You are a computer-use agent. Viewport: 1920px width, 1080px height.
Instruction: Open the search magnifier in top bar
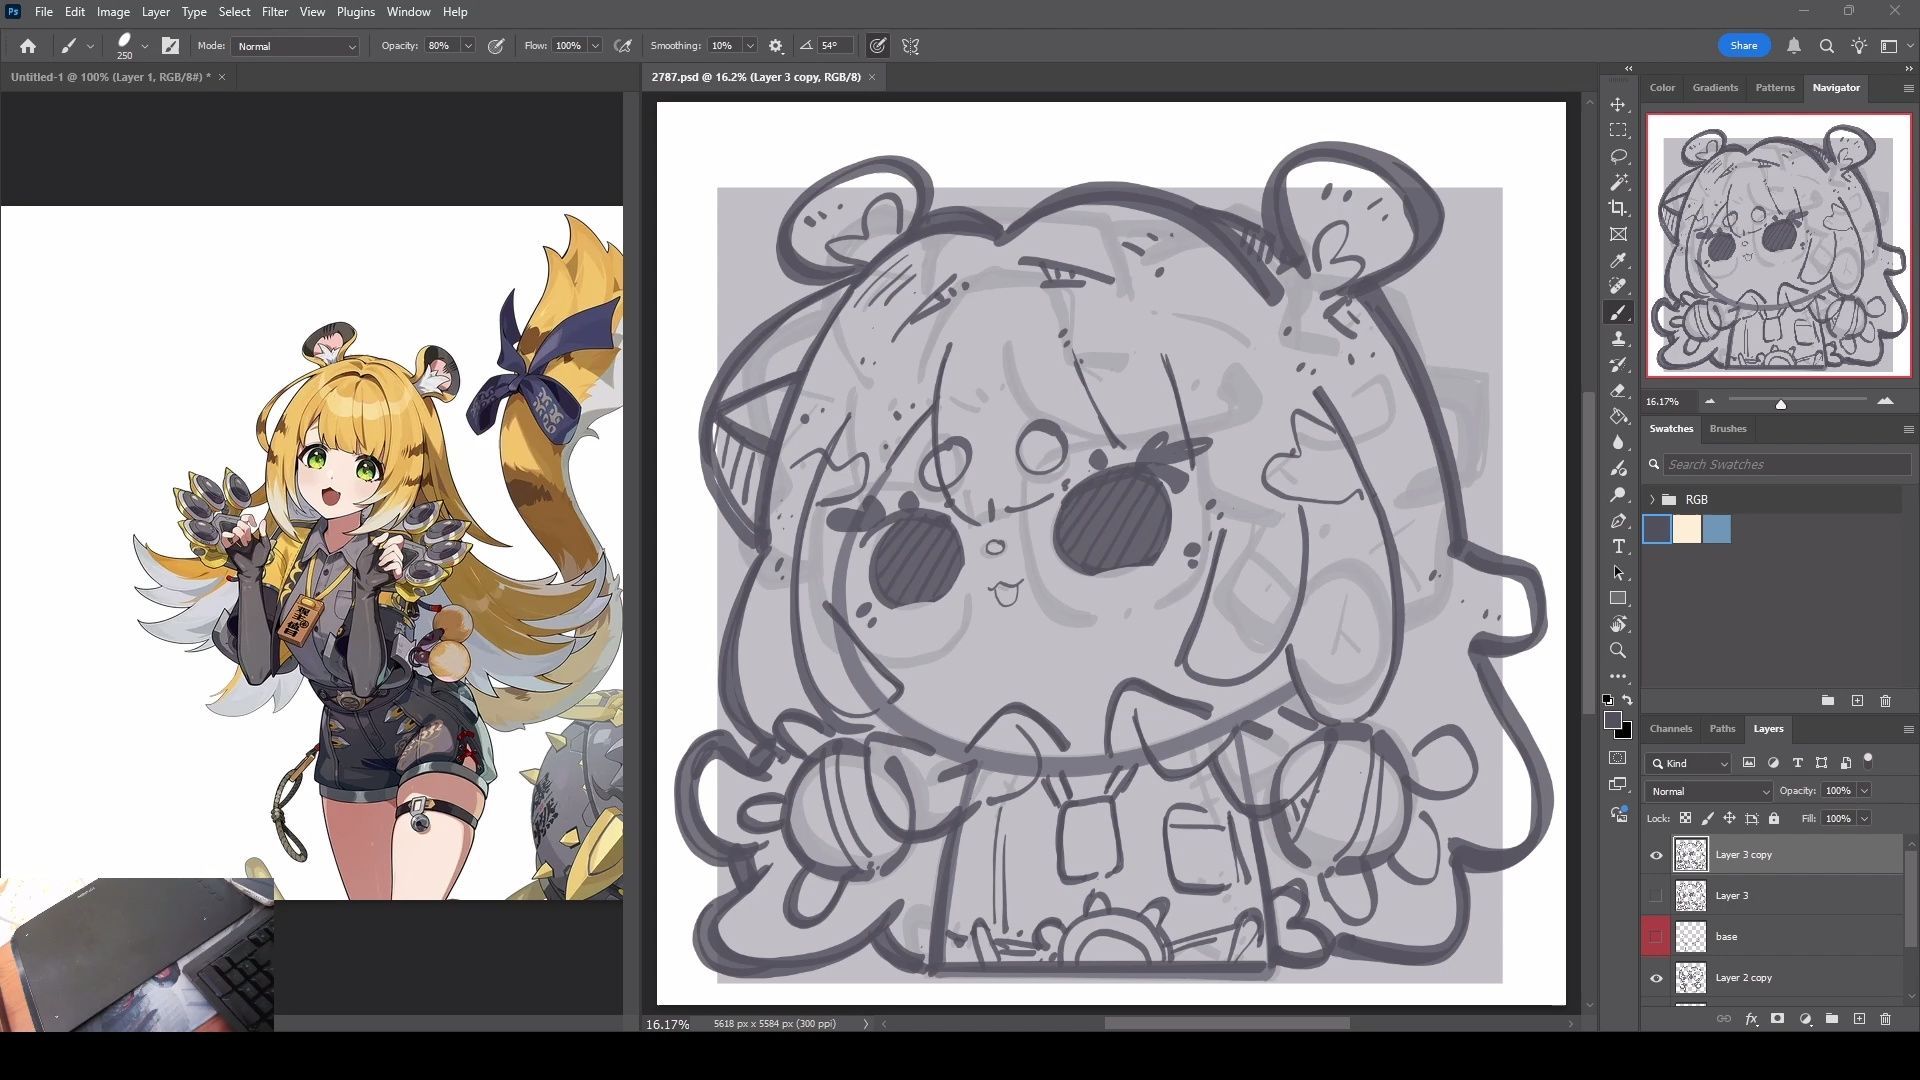tap(1826, 46)
